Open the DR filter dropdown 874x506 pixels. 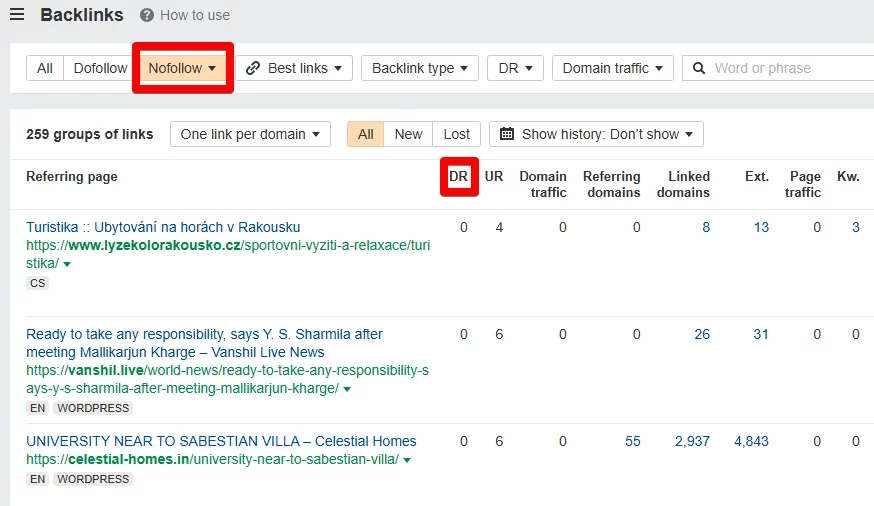tap(515, 68)
